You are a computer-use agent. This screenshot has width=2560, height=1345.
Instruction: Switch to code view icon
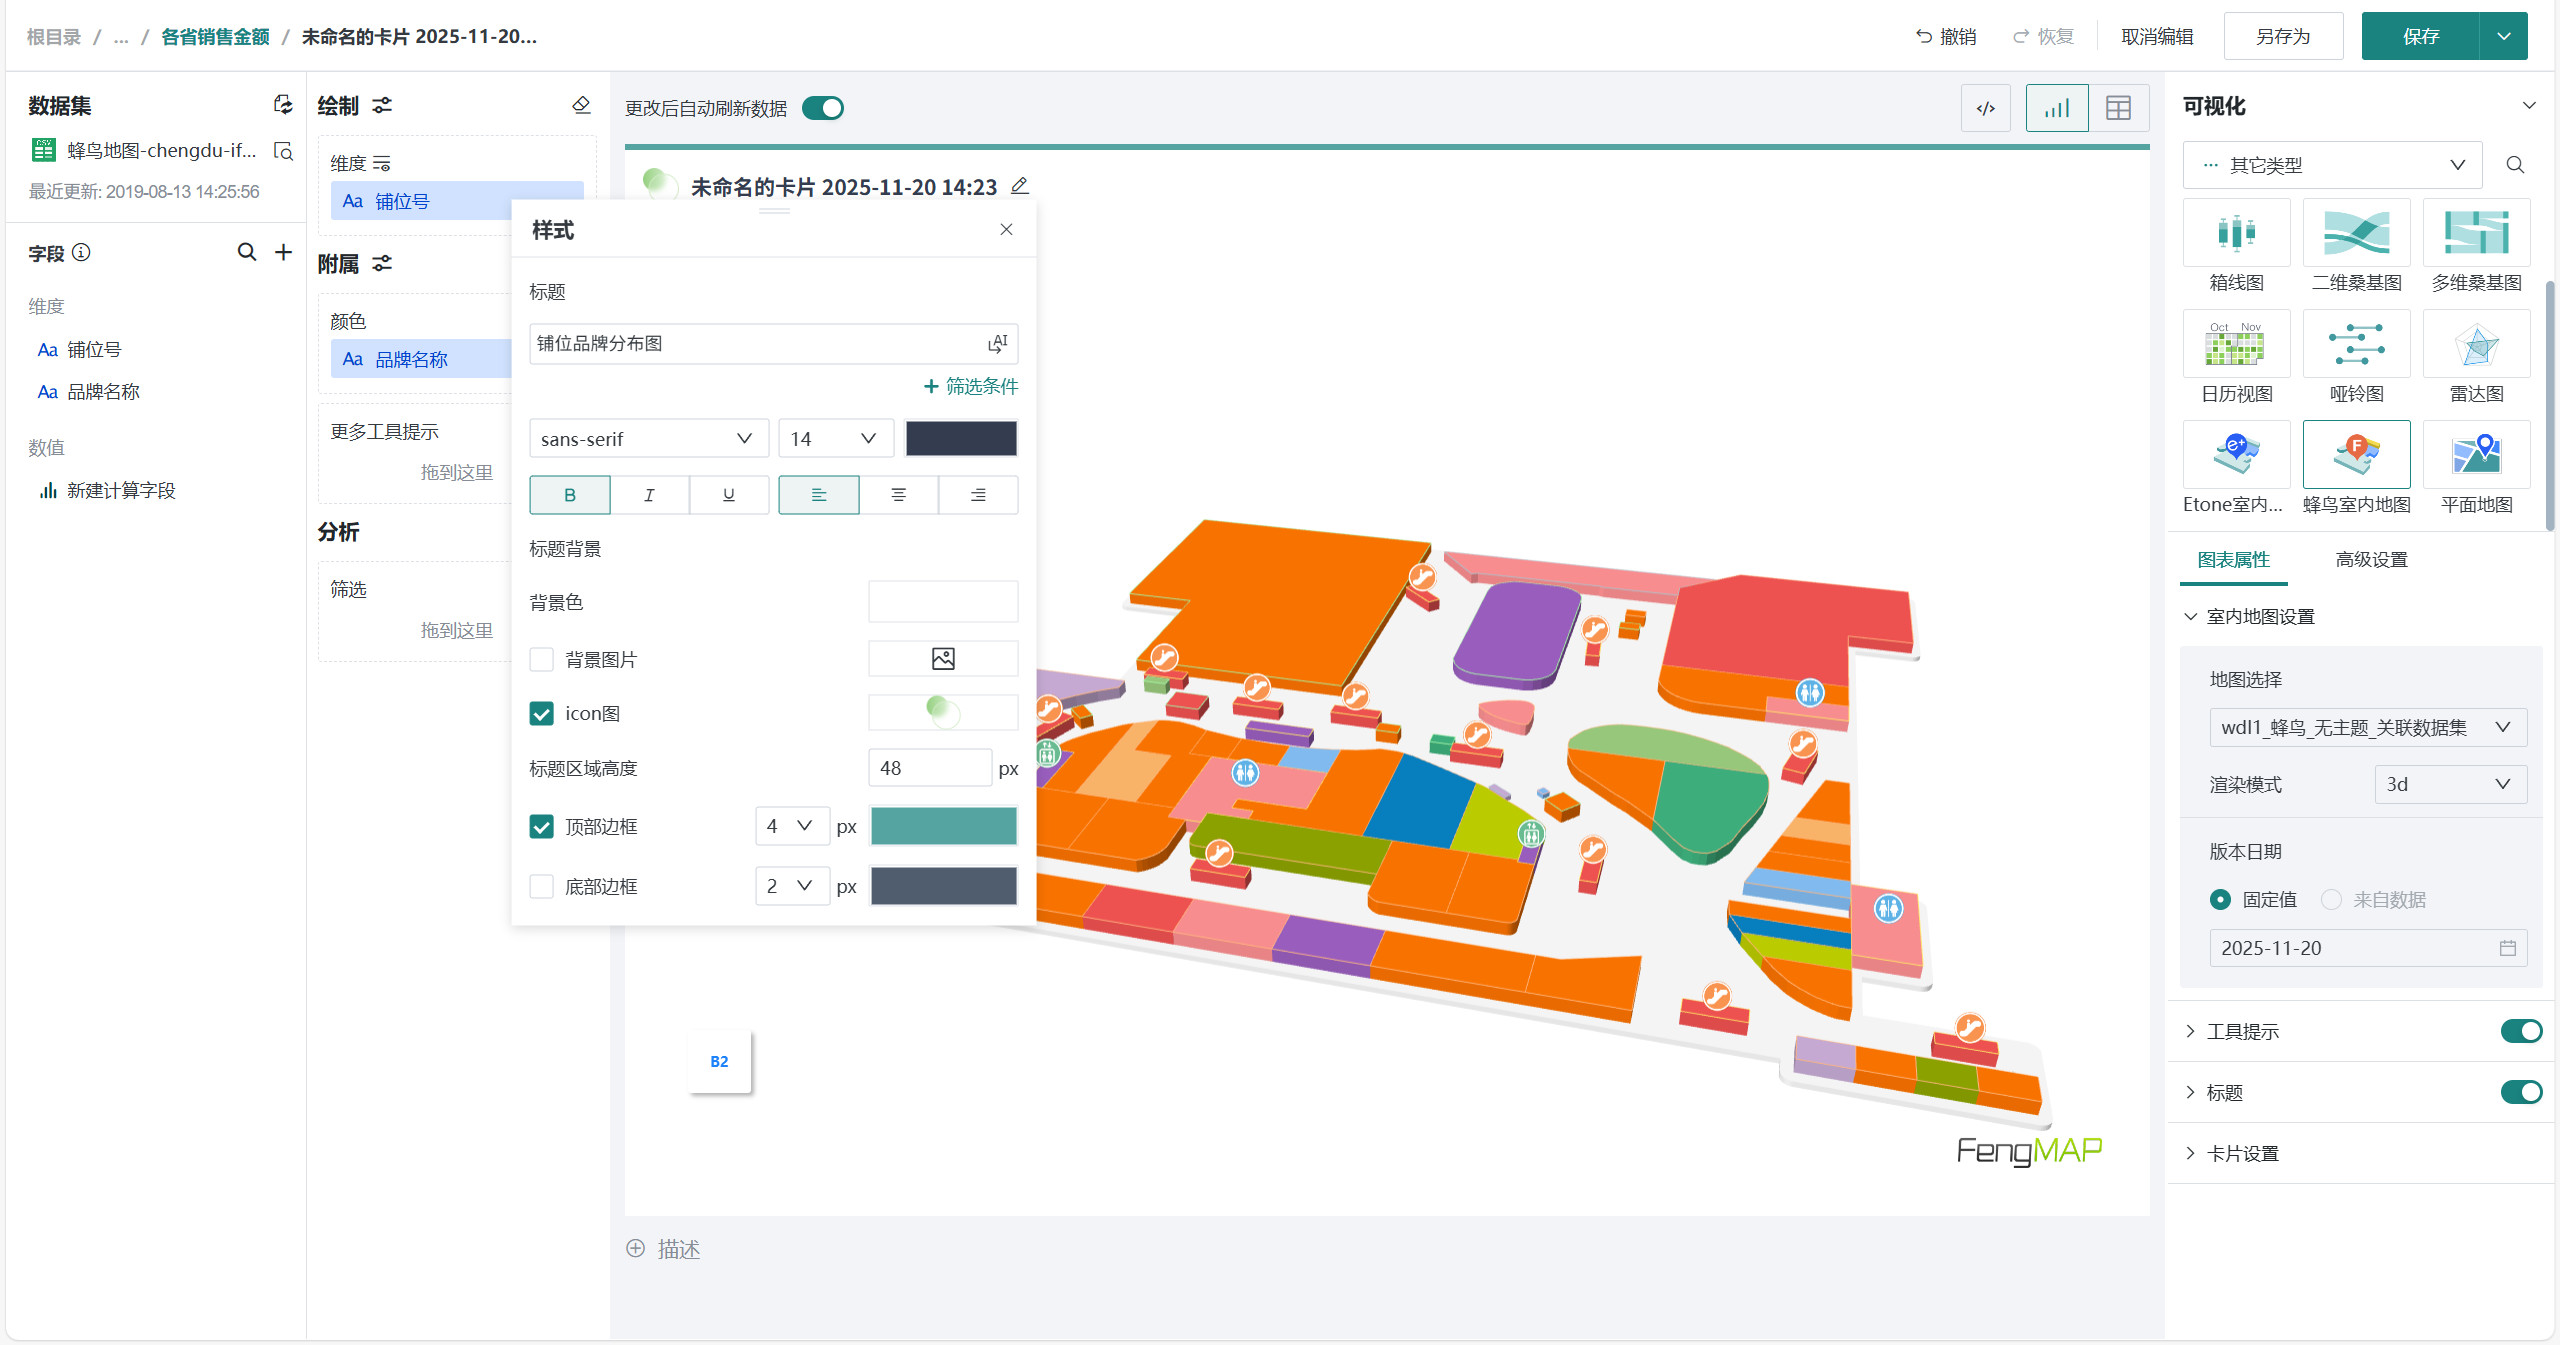coord(1985,108)
